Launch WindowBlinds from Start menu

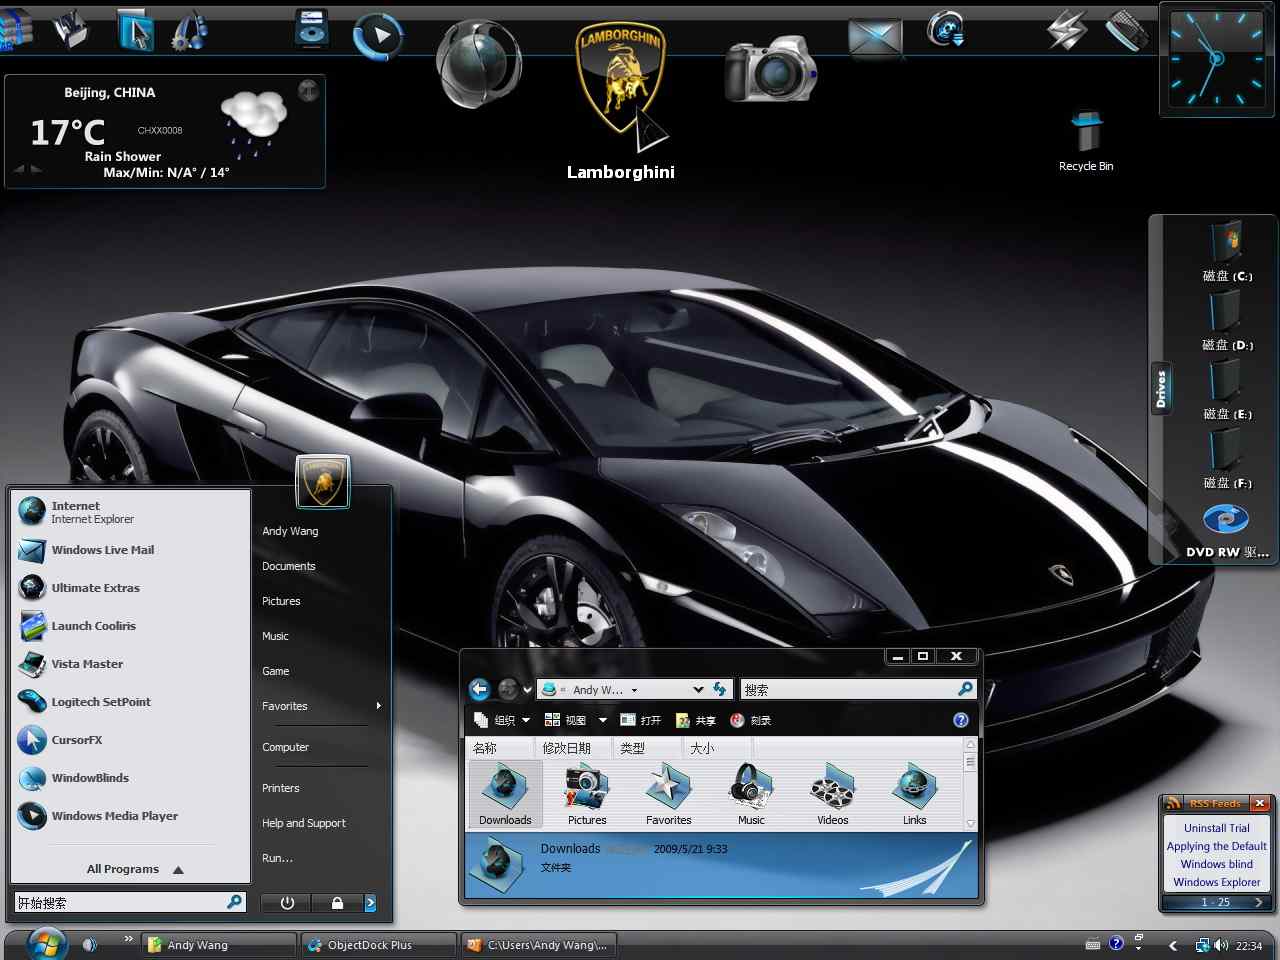[75, 778]
